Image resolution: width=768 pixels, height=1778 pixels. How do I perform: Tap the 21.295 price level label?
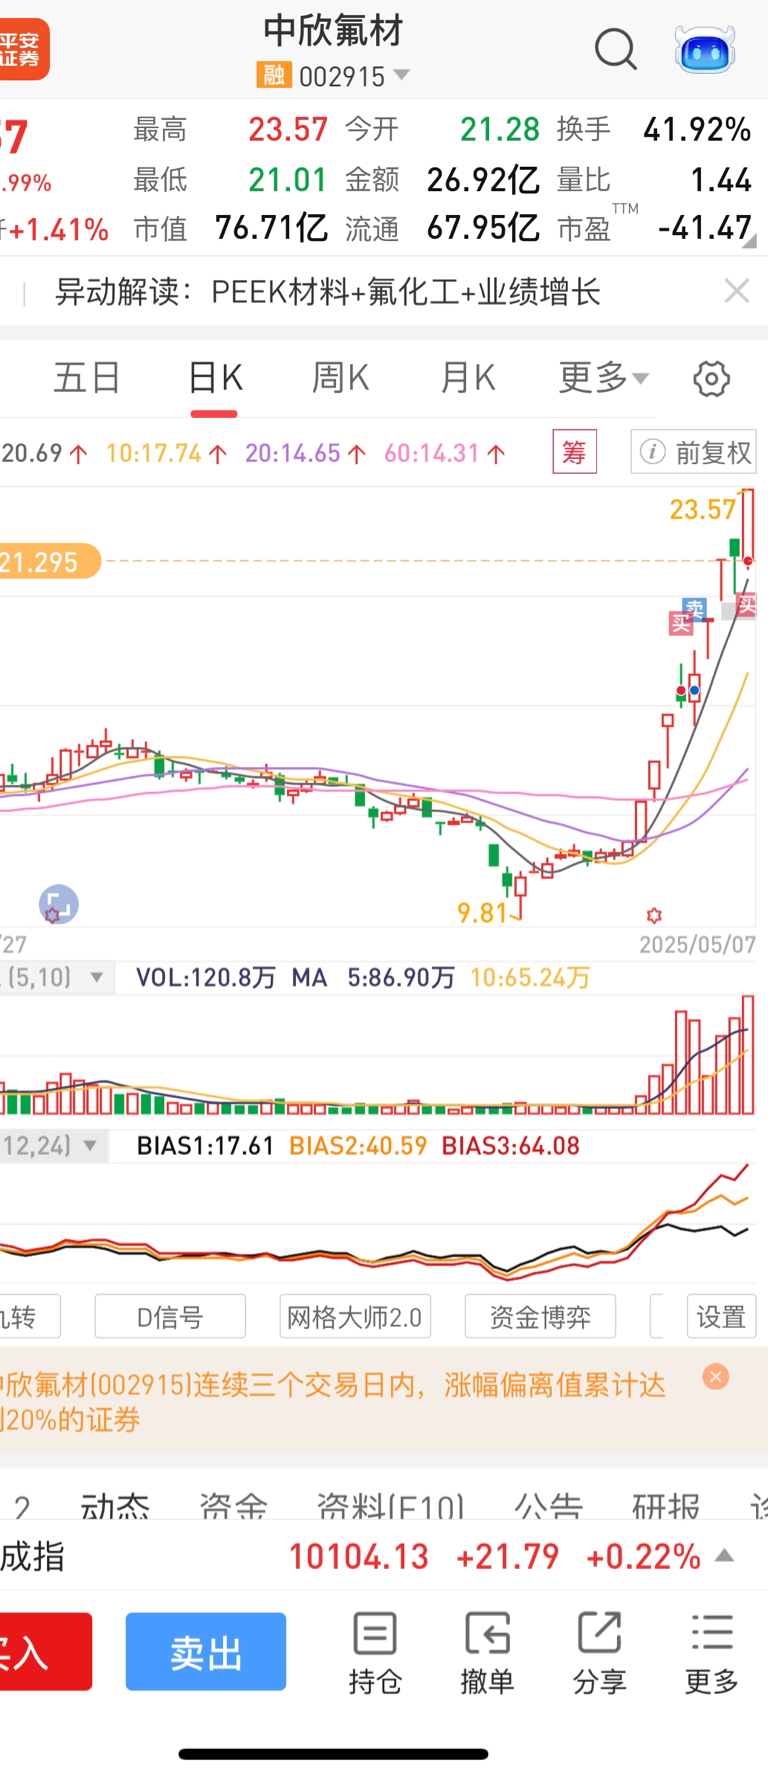(x=48, y=561)
